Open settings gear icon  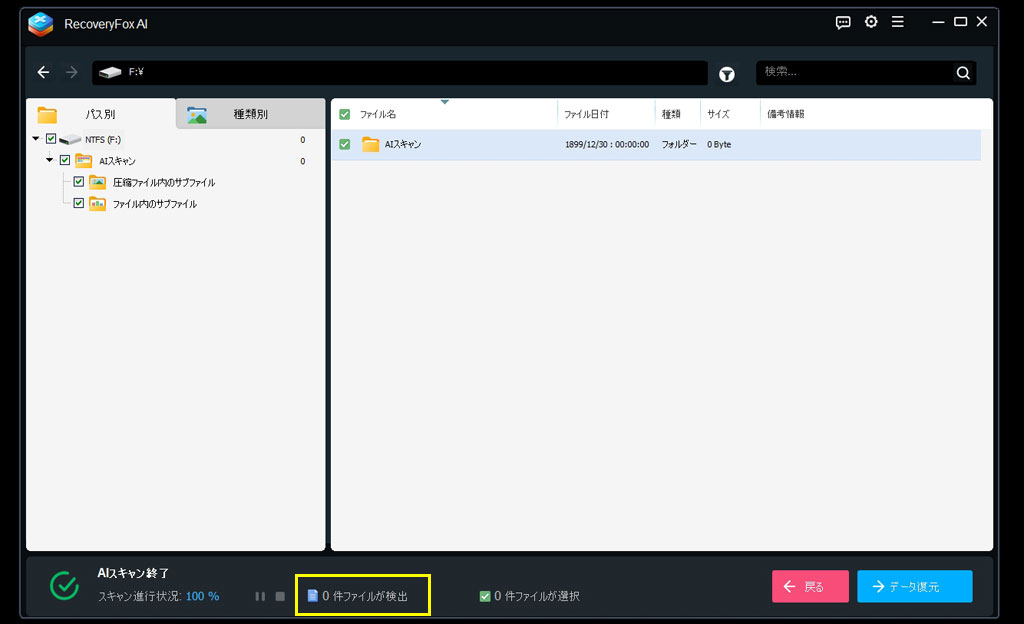(871, 22)
